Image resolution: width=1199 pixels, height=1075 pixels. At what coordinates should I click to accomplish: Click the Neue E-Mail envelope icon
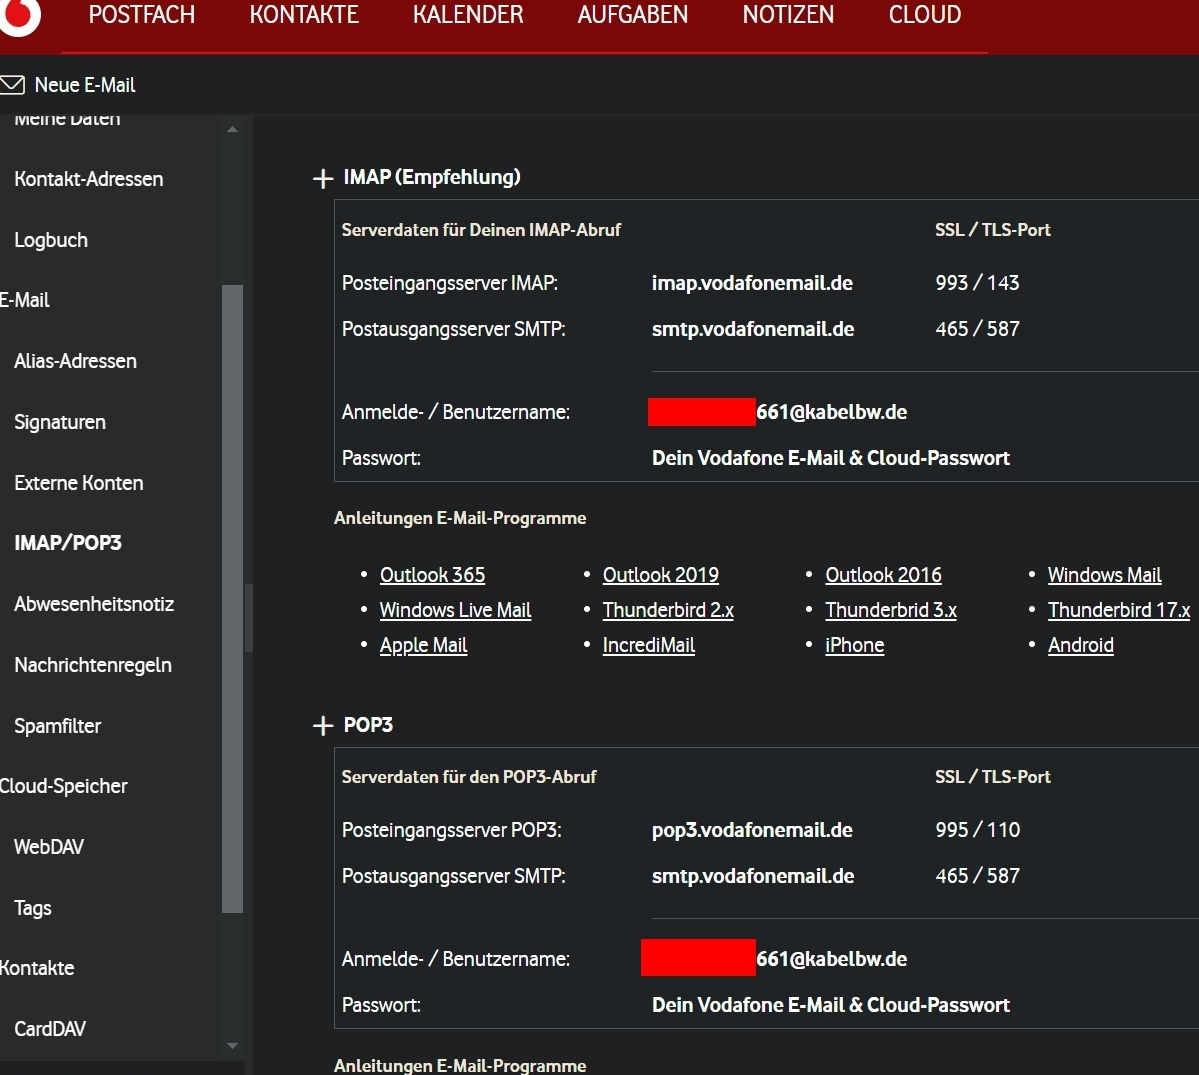tap(12, 85)
